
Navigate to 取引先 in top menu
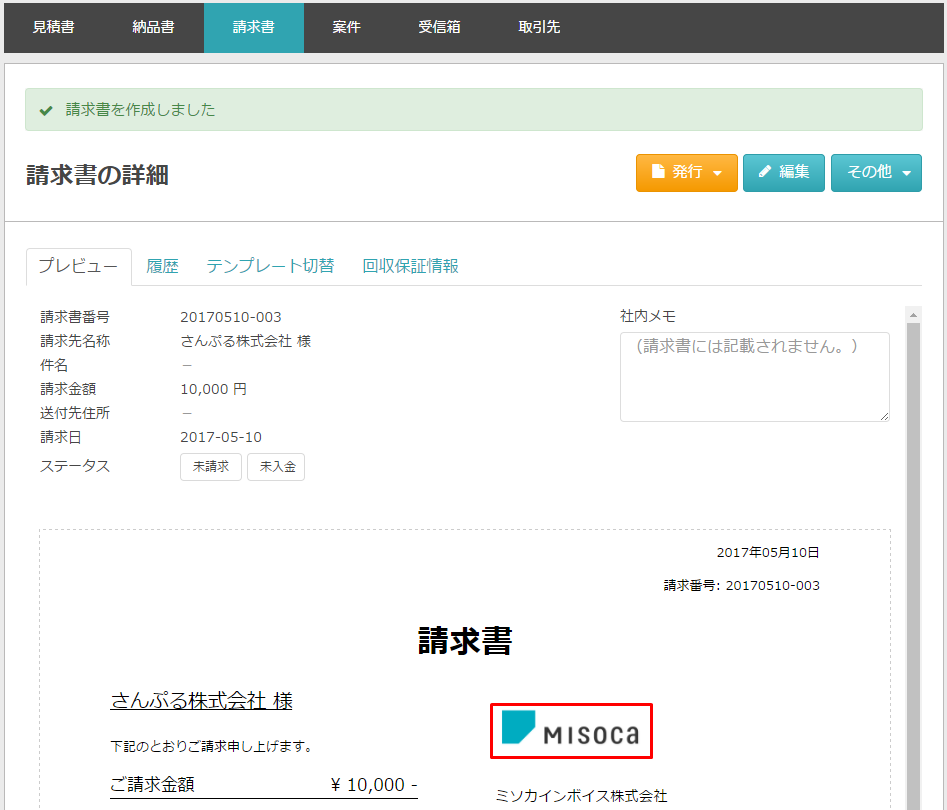tap(539, 27)
